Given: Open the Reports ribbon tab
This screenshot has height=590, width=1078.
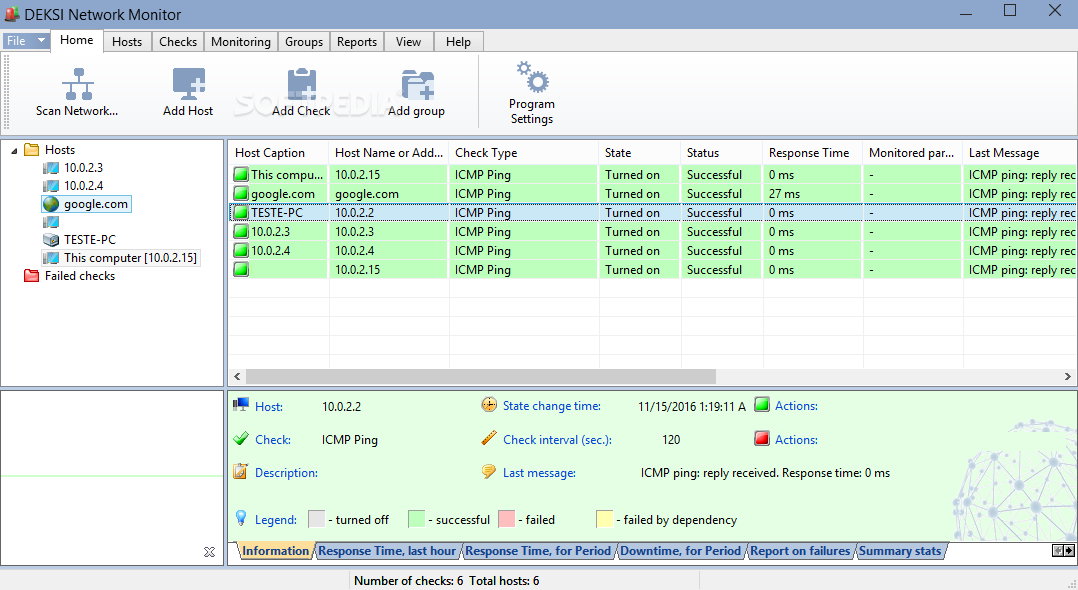Looking at the screenshot, I should [x=357, y=42].
